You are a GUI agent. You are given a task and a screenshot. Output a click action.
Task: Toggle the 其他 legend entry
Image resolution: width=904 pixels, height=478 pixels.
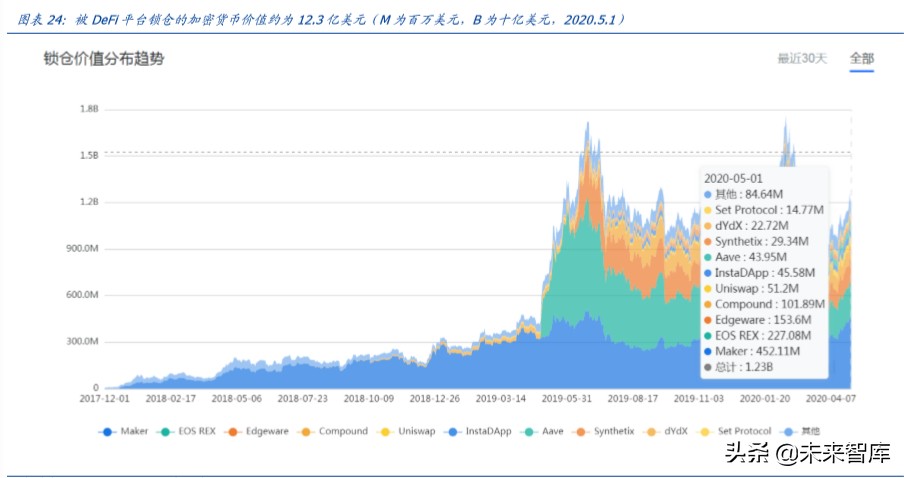point(799,431)
